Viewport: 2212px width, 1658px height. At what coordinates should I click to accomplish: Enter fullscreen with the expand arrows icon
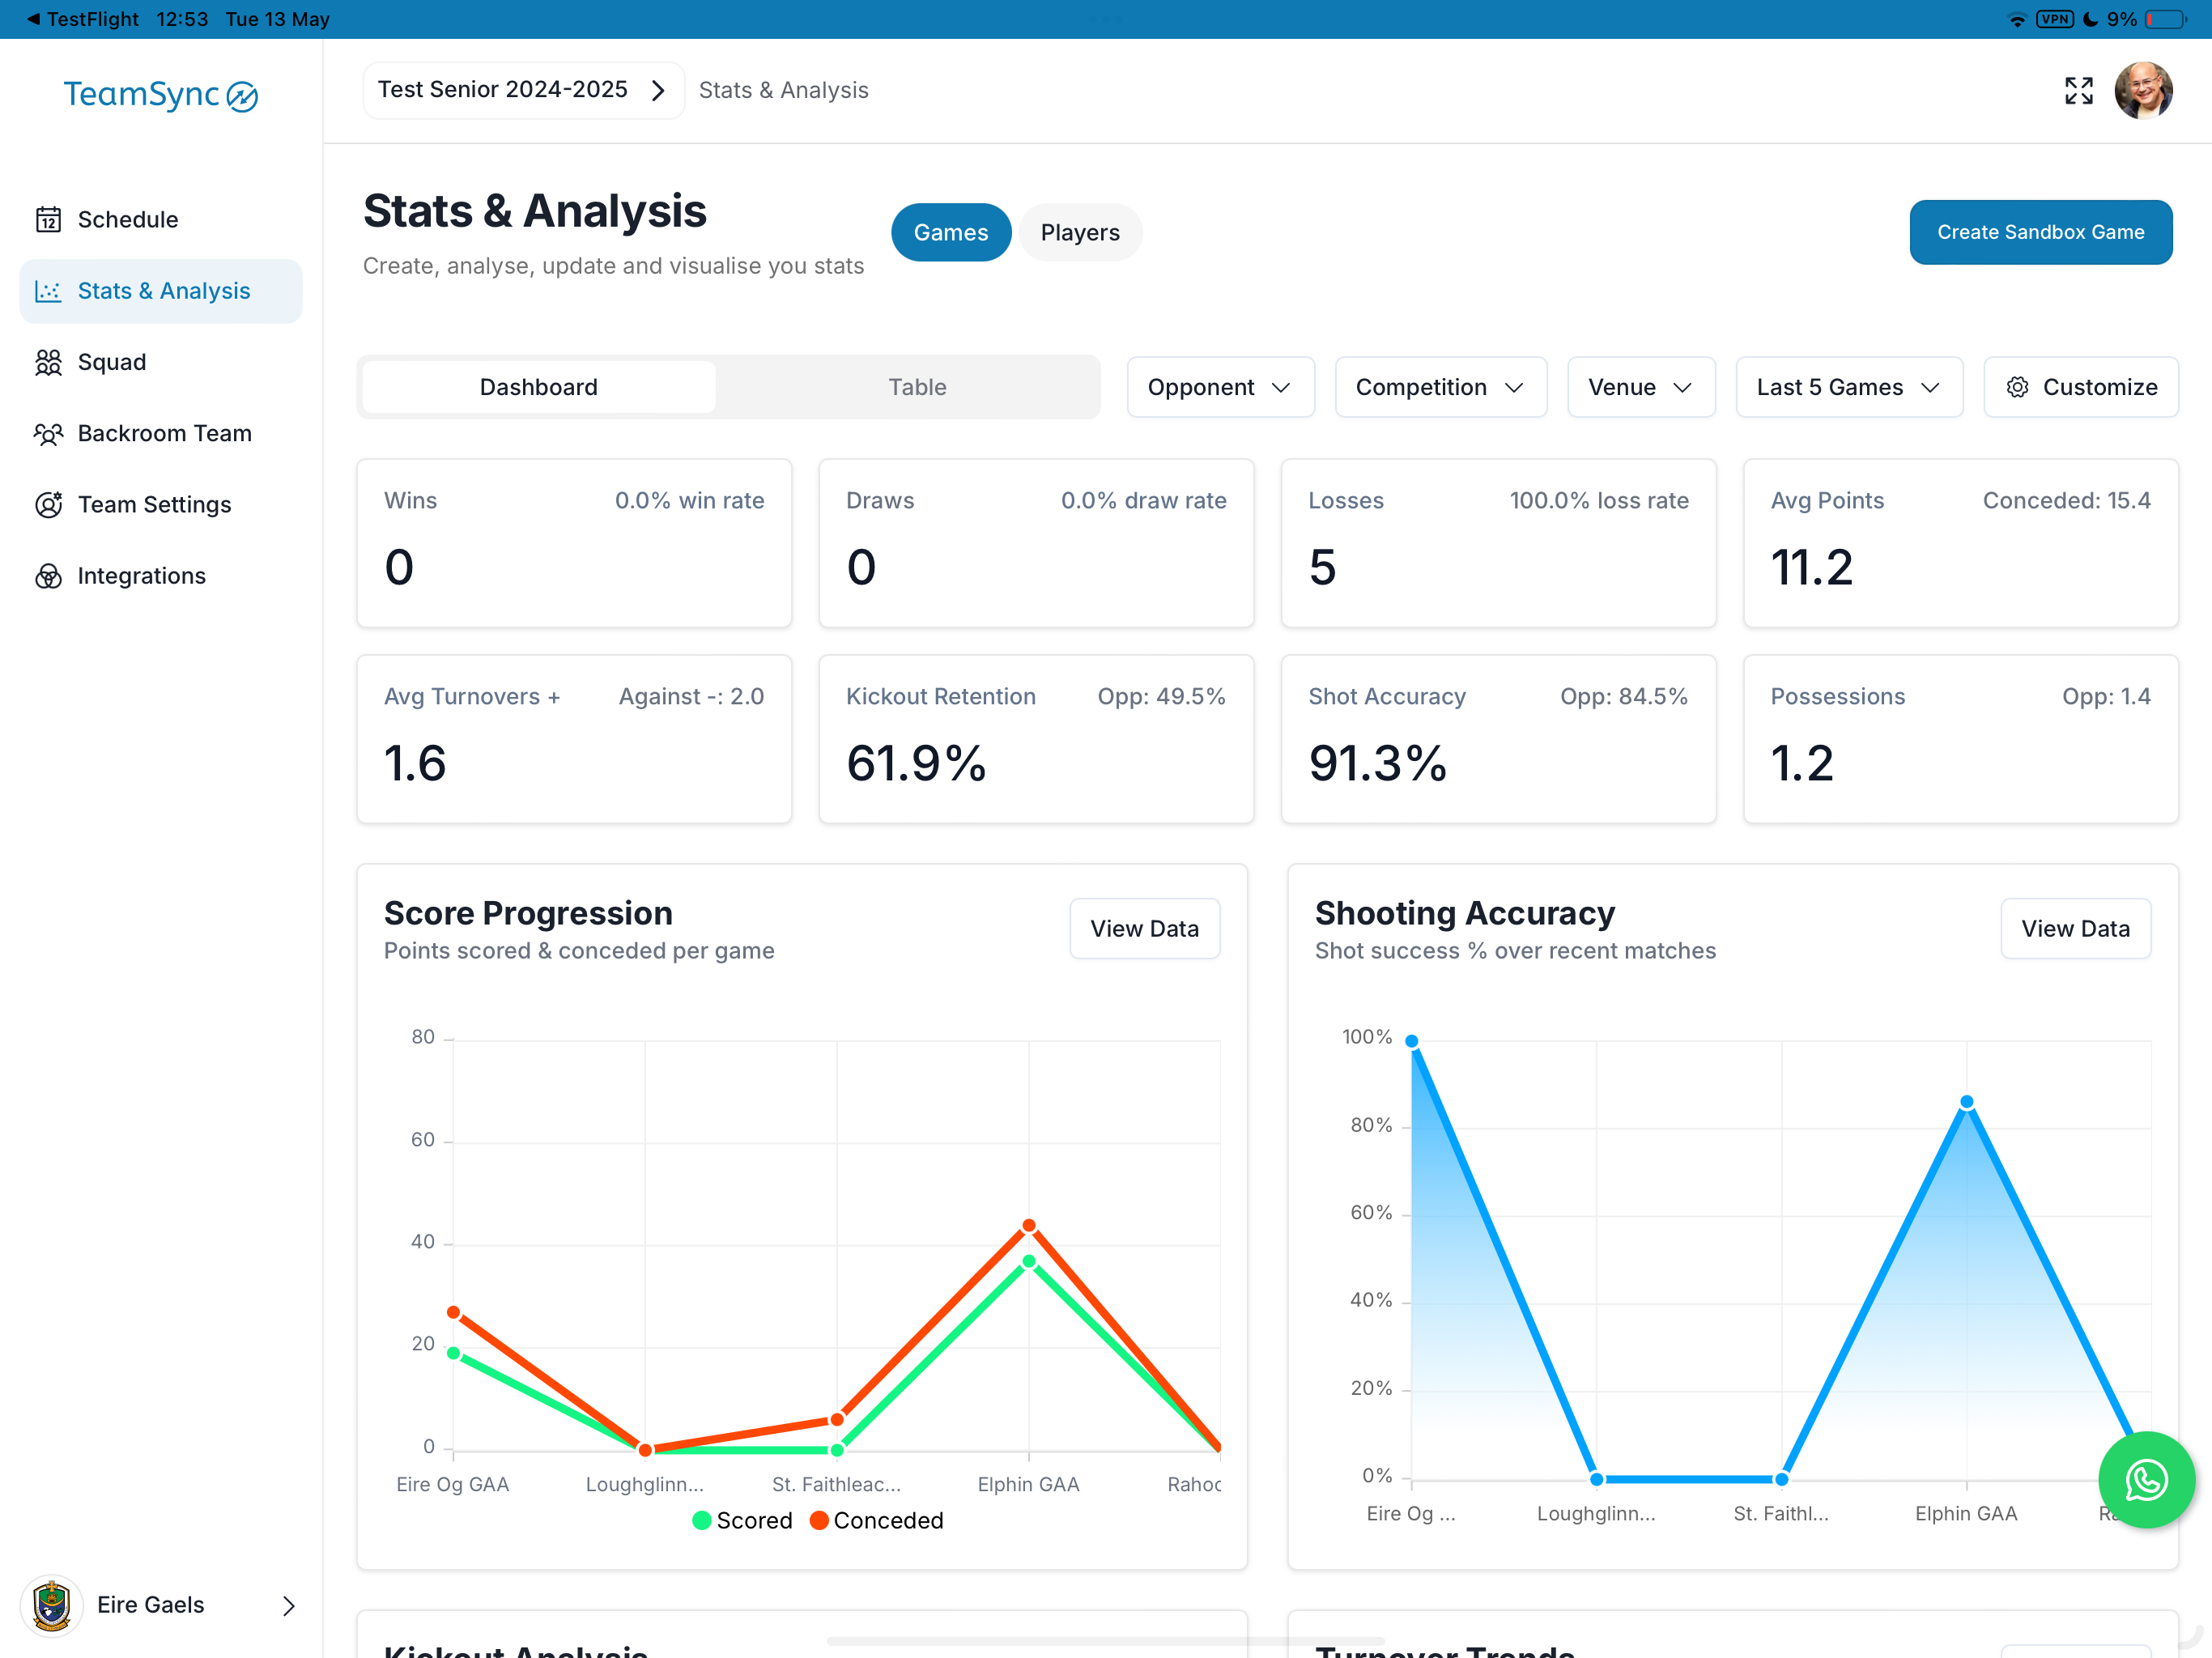(2079, 90)
